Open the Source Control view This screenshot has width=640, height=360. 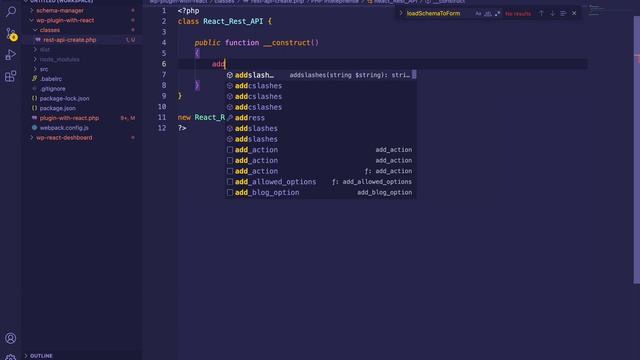(11, 33)
